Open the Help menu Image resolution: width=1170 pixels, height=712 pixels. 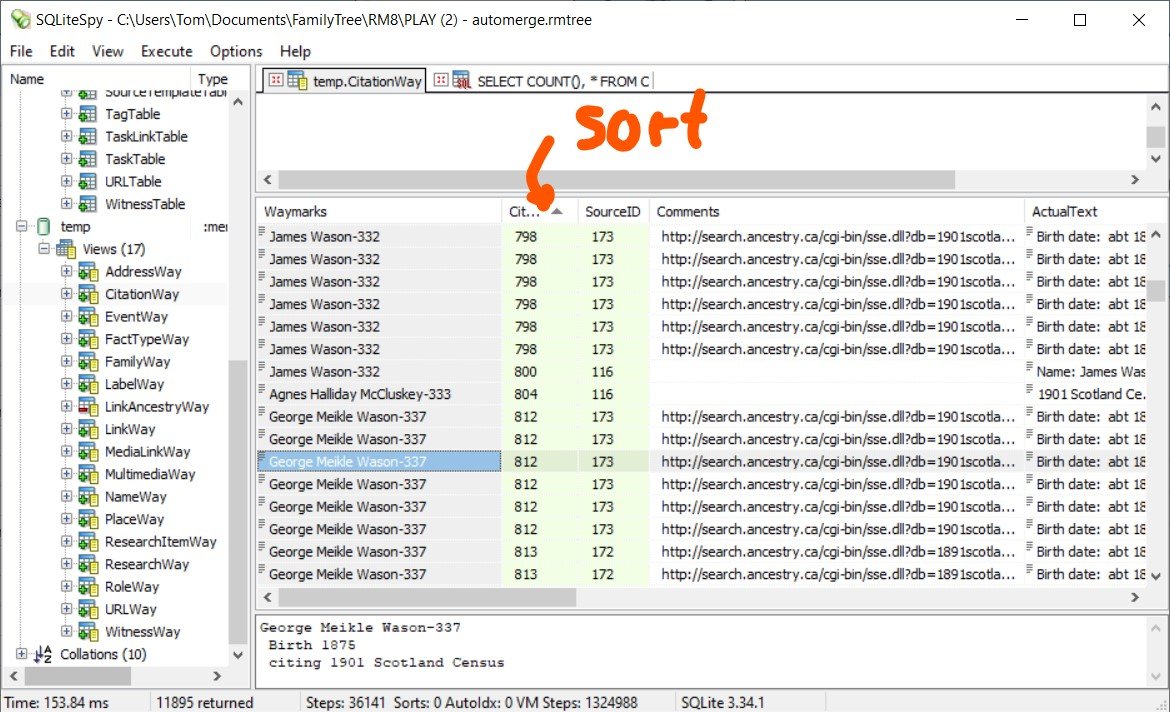pyautogui.click(x=295, y=51)
